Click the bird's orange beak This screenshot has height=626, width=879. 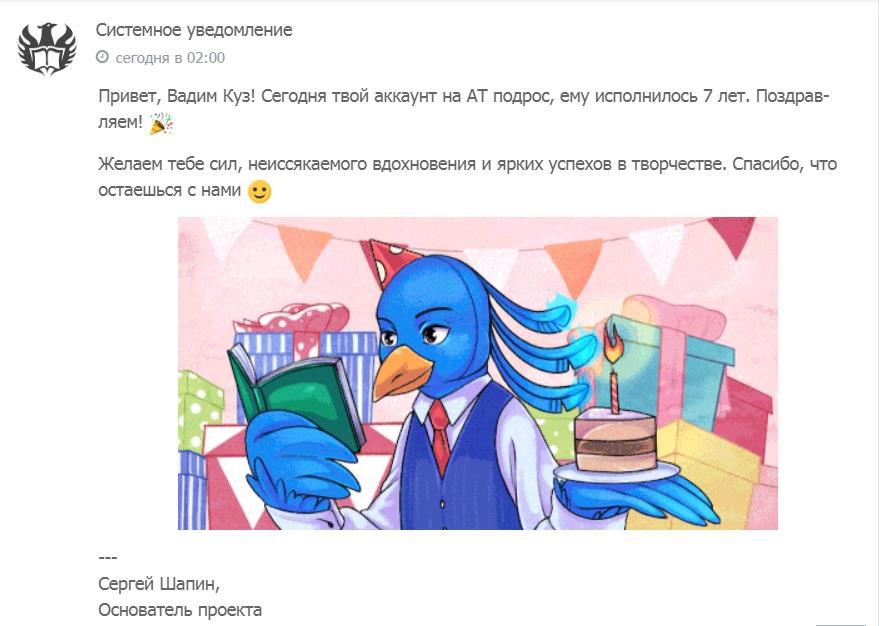click(400, 372)
